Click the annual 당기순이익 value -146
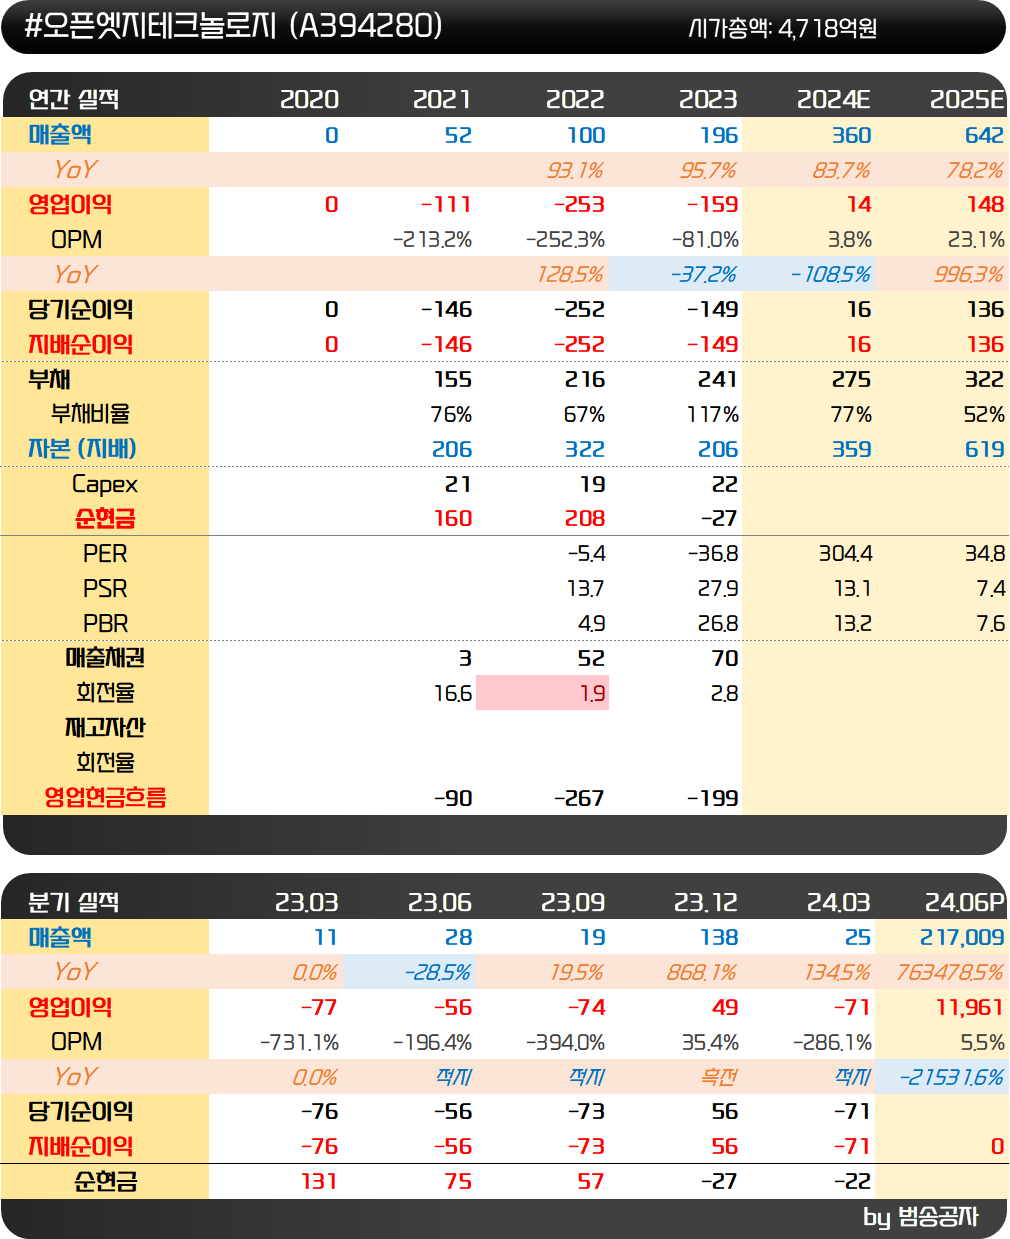 point(446,309)
